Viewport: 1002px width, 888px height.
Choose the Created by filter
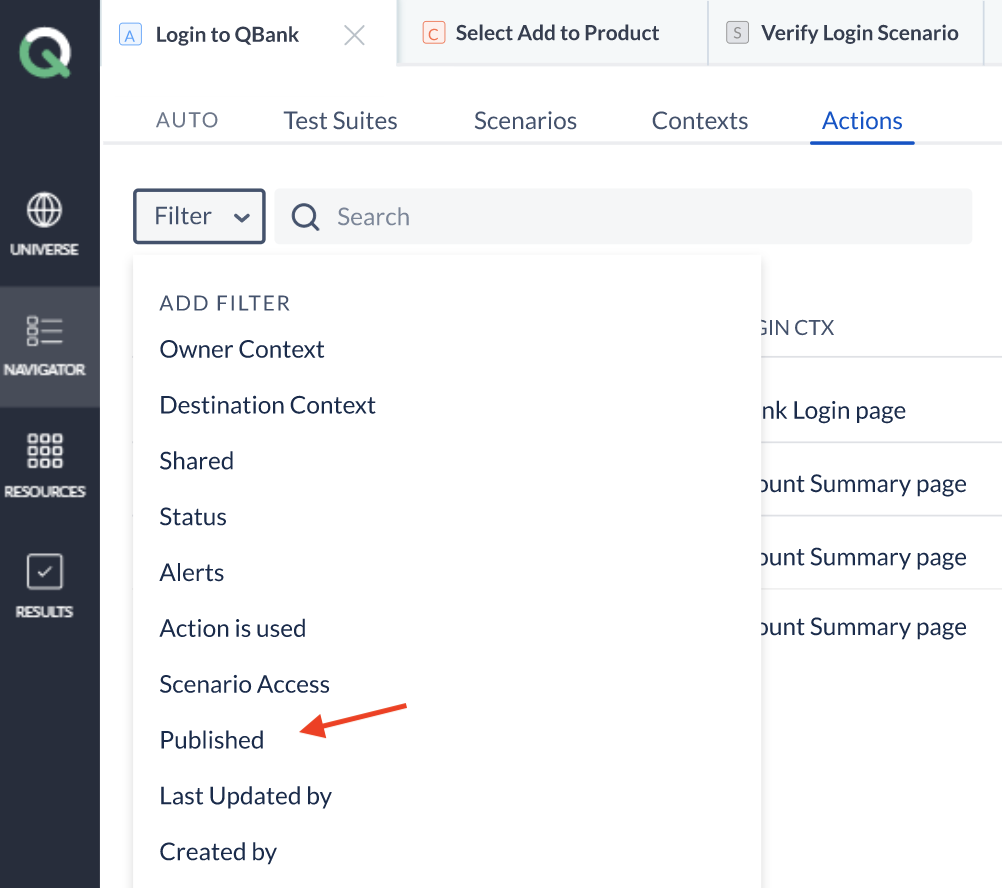tap(218, 852)
